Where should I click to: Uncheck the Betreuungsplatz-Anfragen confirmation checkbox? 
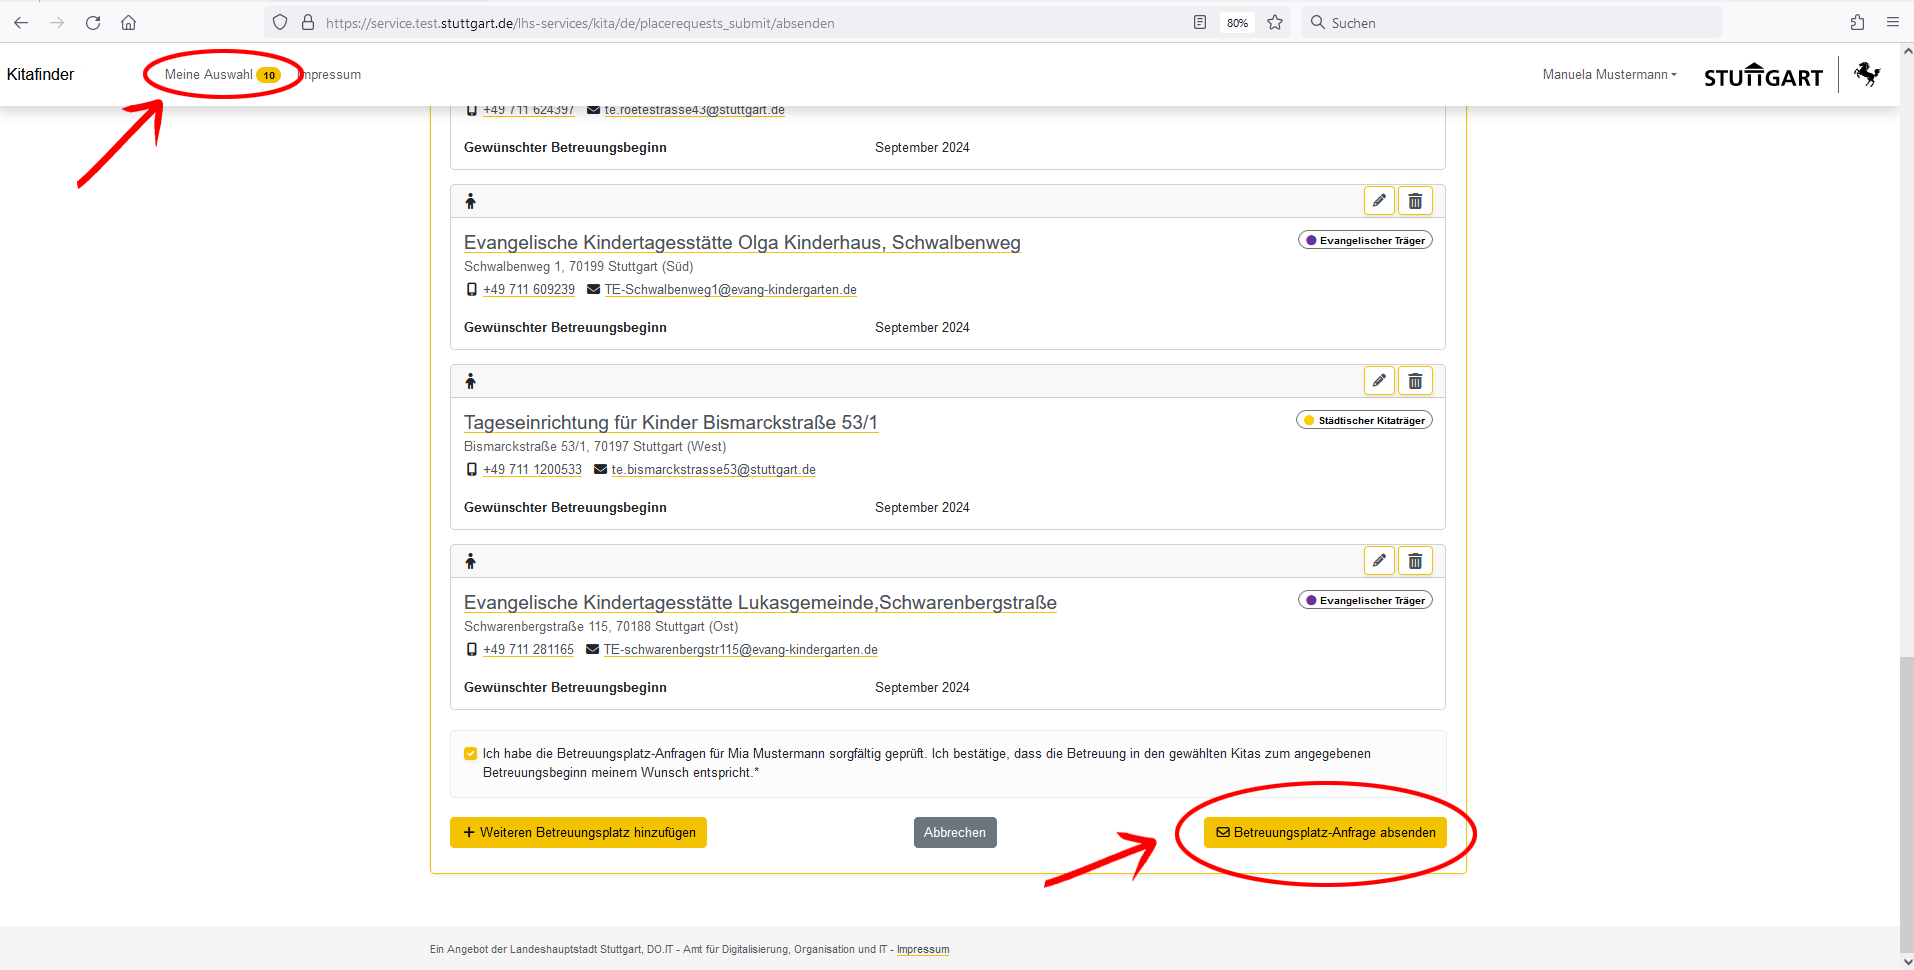tap(470, 754)
